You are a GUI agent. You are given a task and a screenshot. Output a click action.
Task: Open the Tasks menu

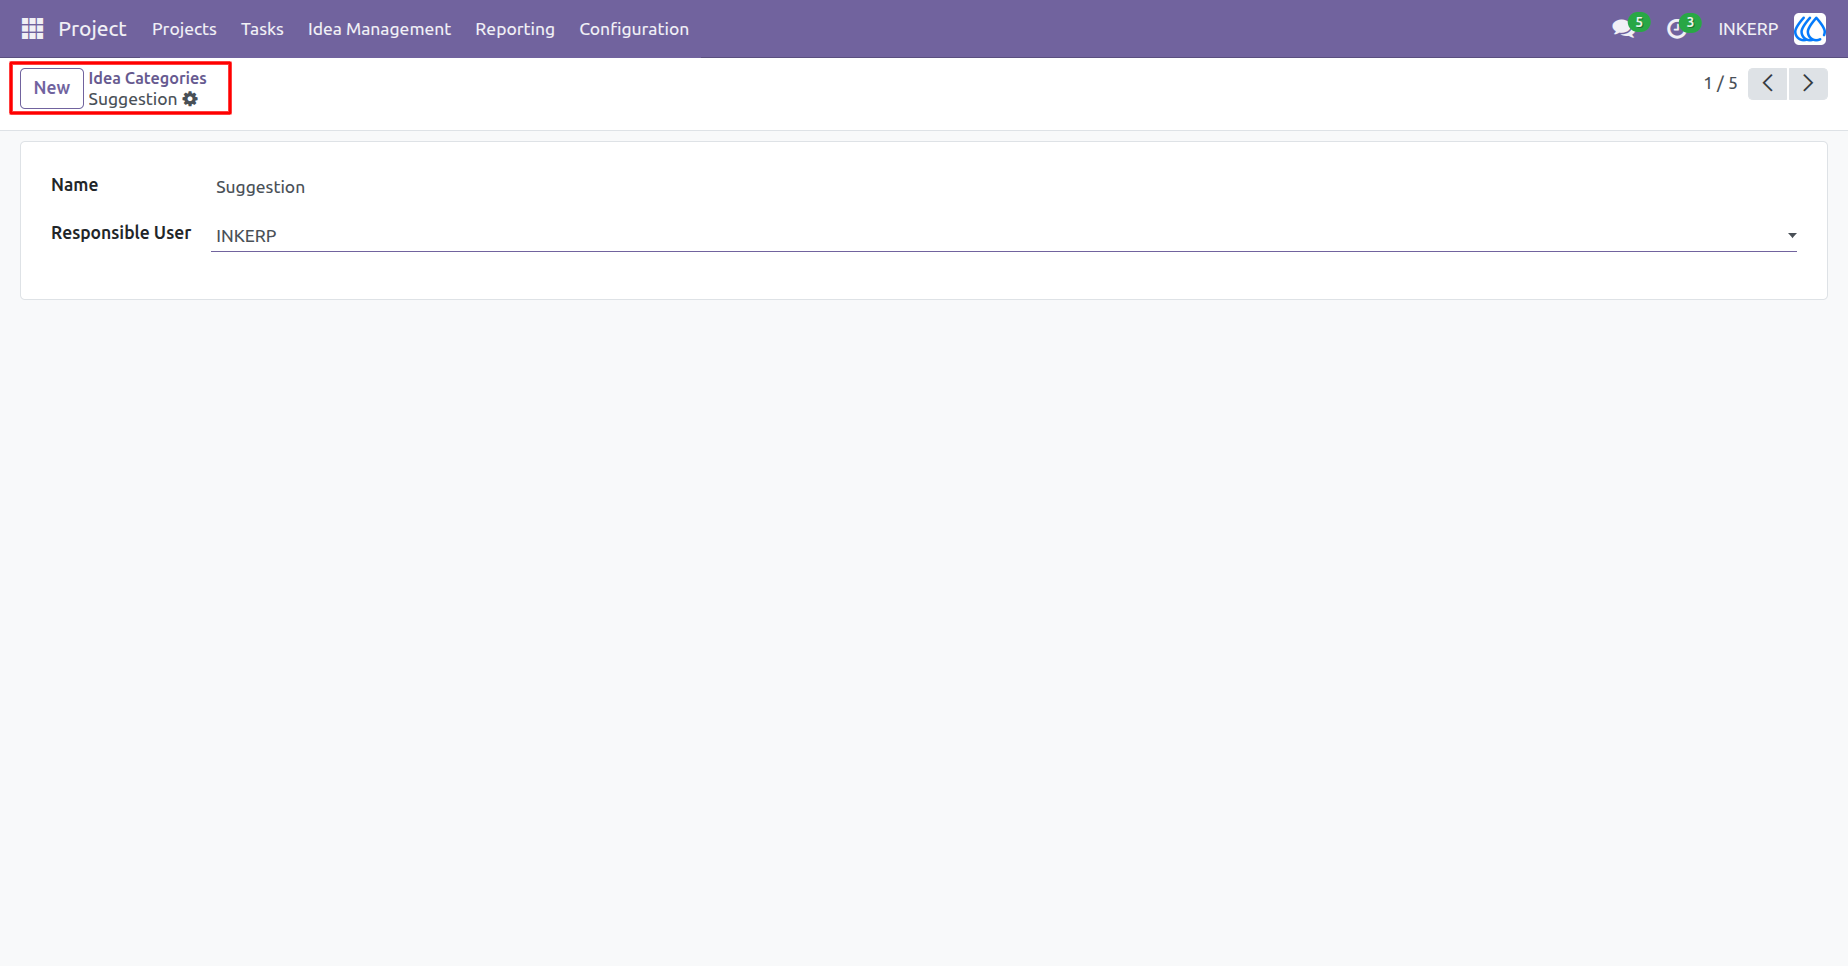[x=262, y=29]
